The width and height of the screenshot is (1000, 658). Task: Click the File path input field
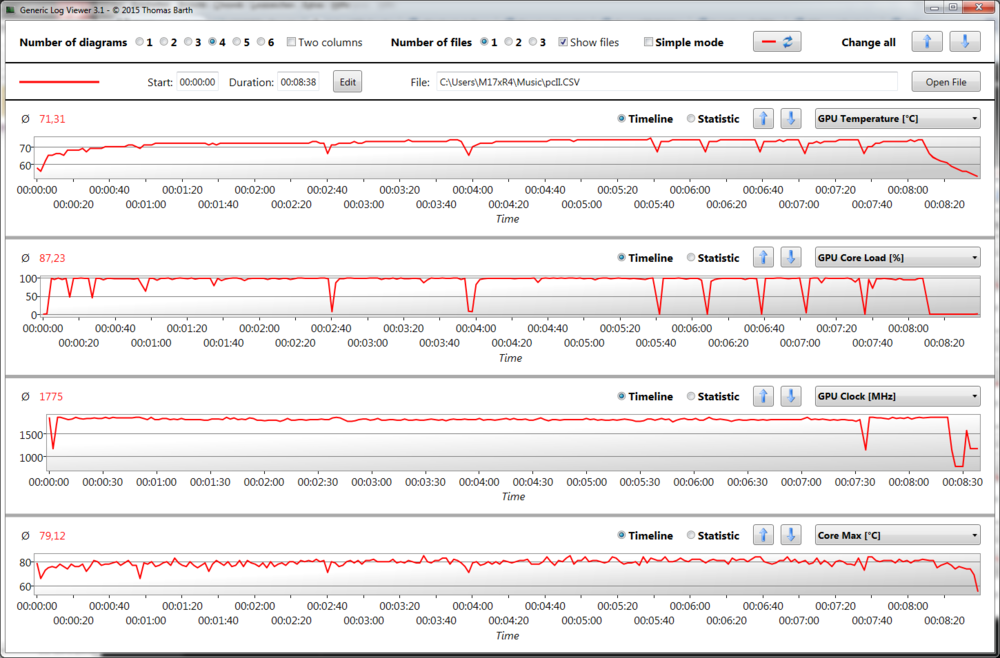665,82
